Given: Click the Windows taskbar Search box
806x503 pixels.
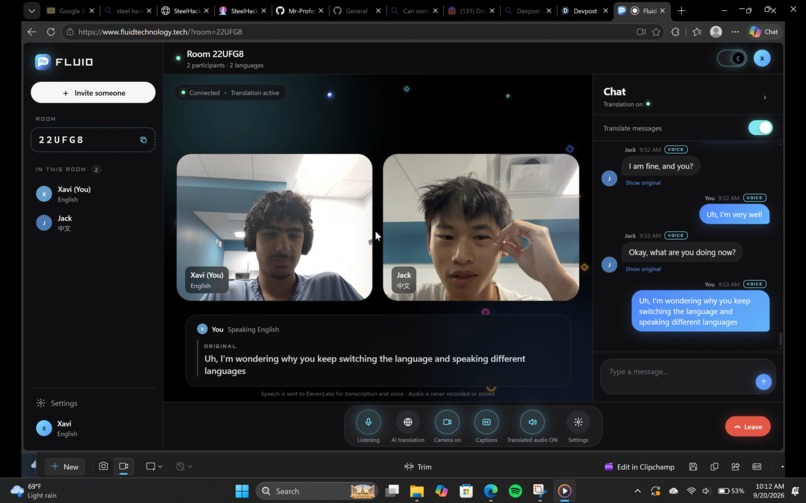Looking at the screenshot, I should pos(316,491).
